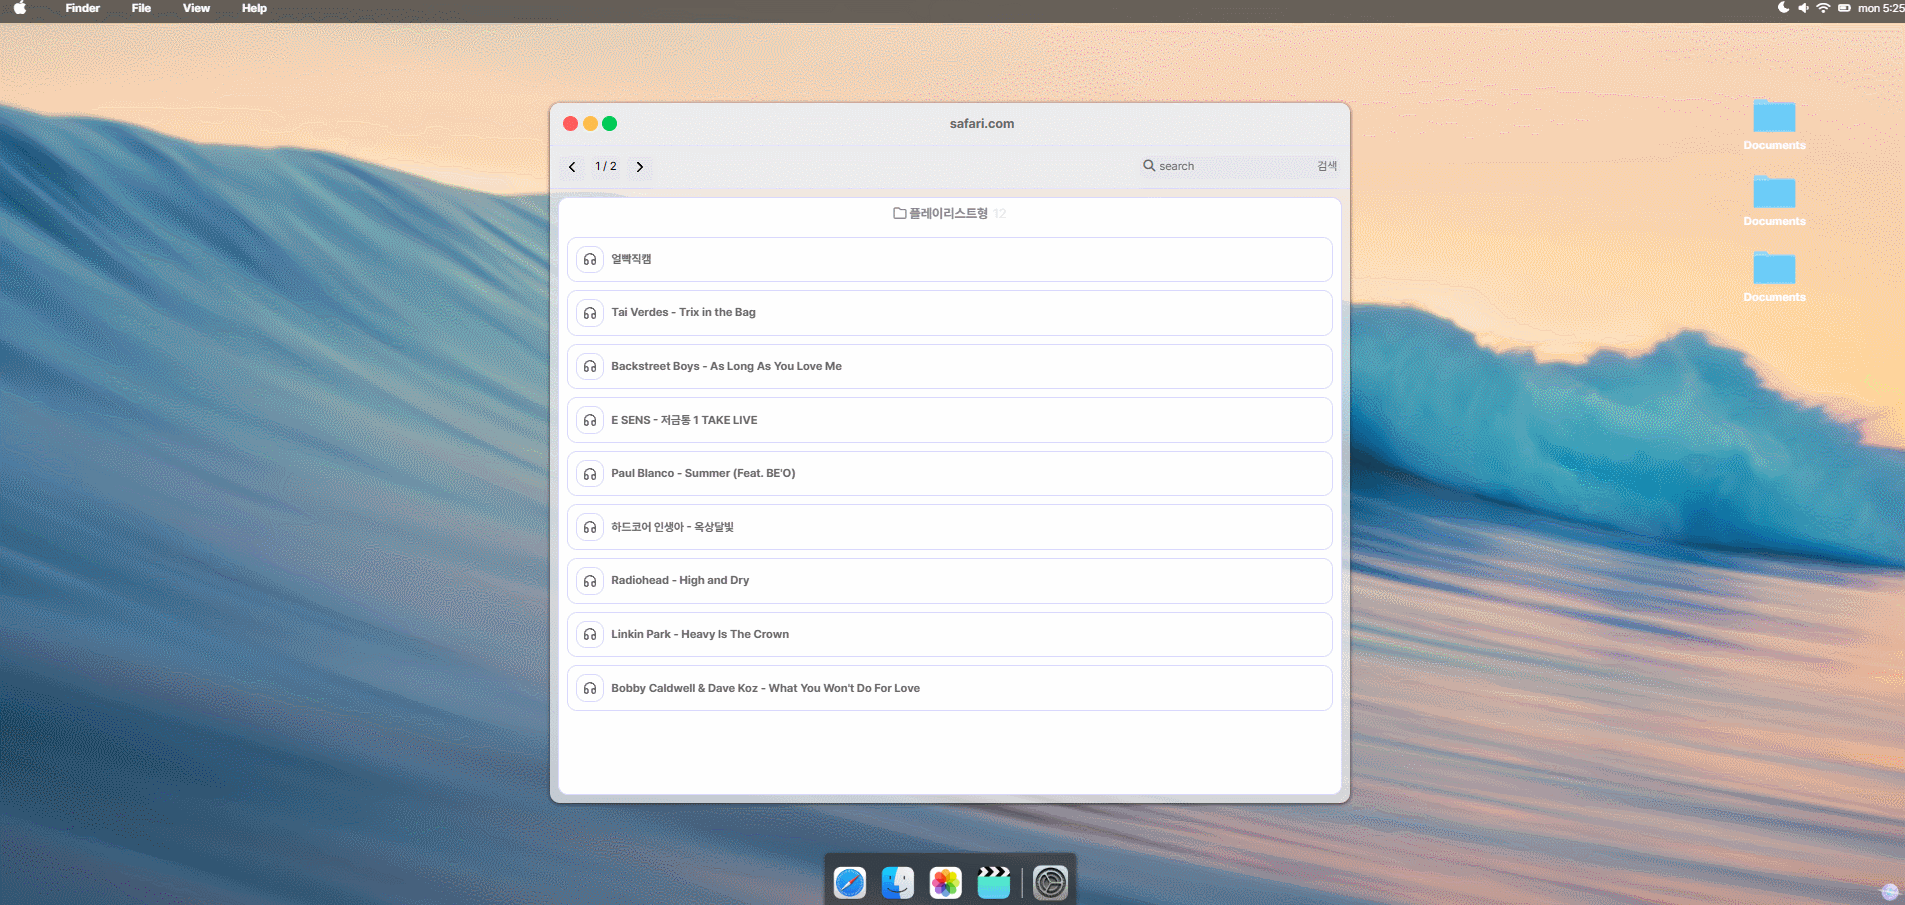Viewport: 1905px width, 905px height.
Task: Click headphone icon for 하드코어 인생아 track
Action: click(x=590, y=527)
